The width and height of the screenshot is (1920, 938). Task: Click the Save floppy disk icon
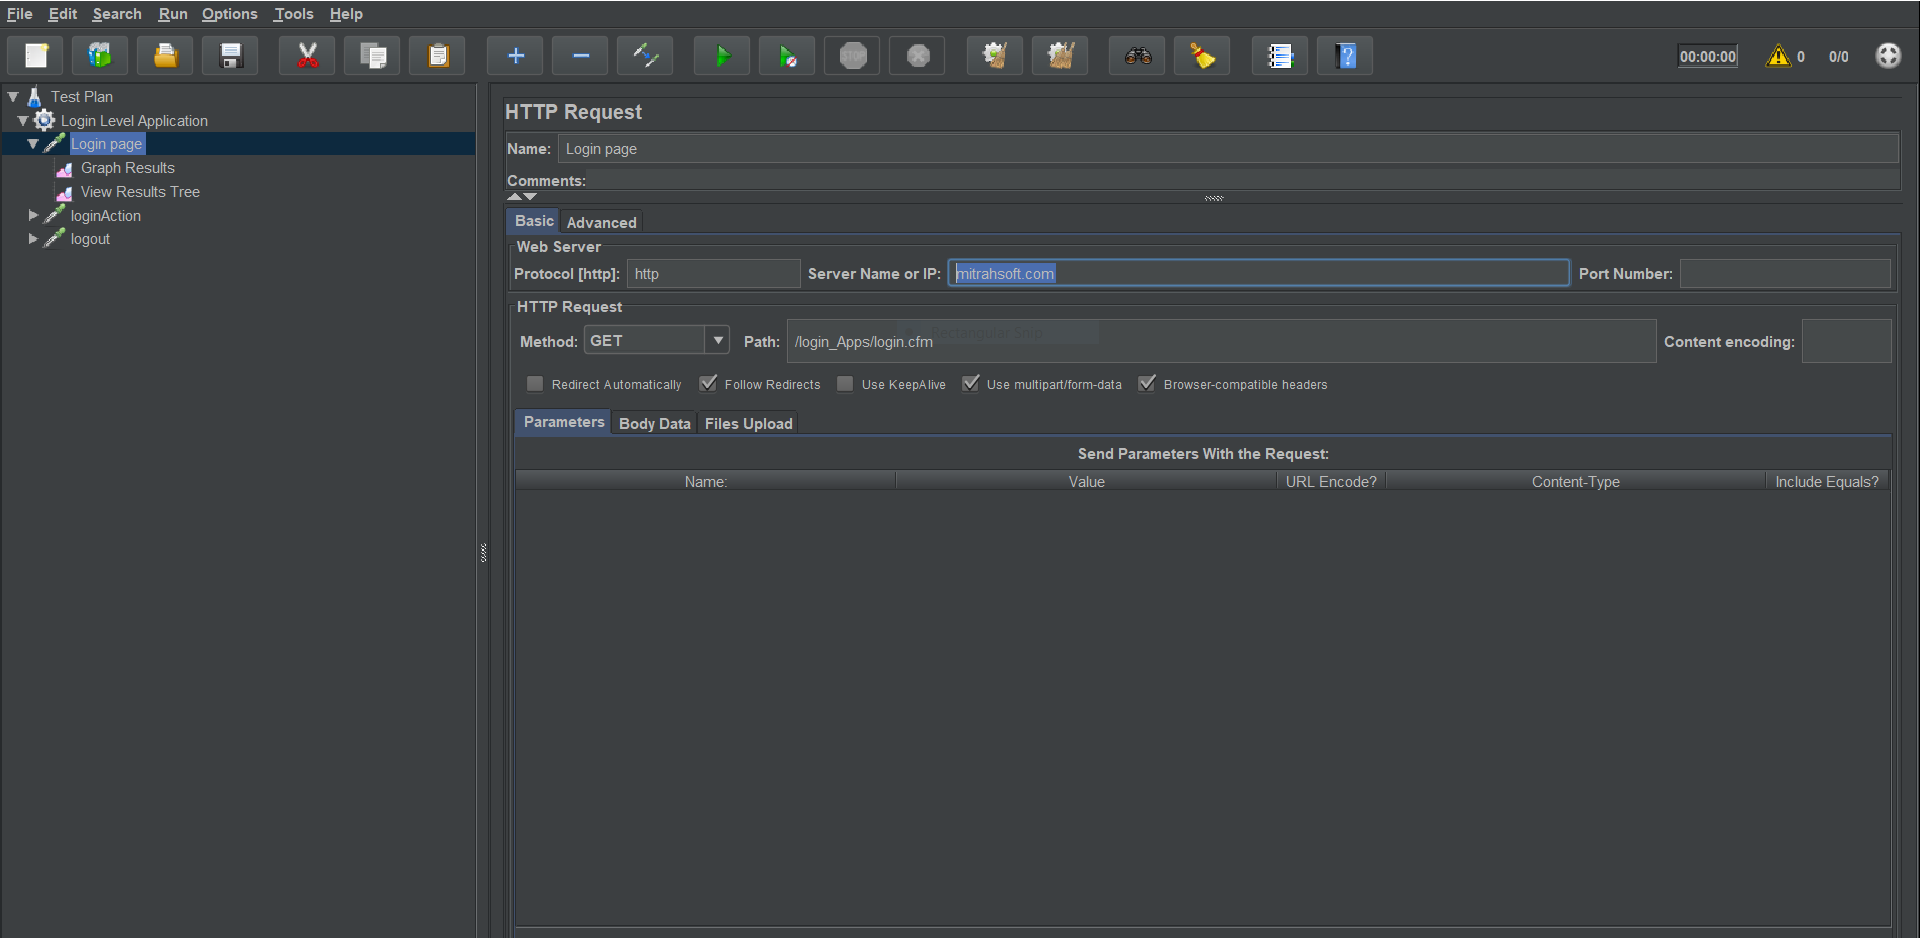click(x=231, y=56)
